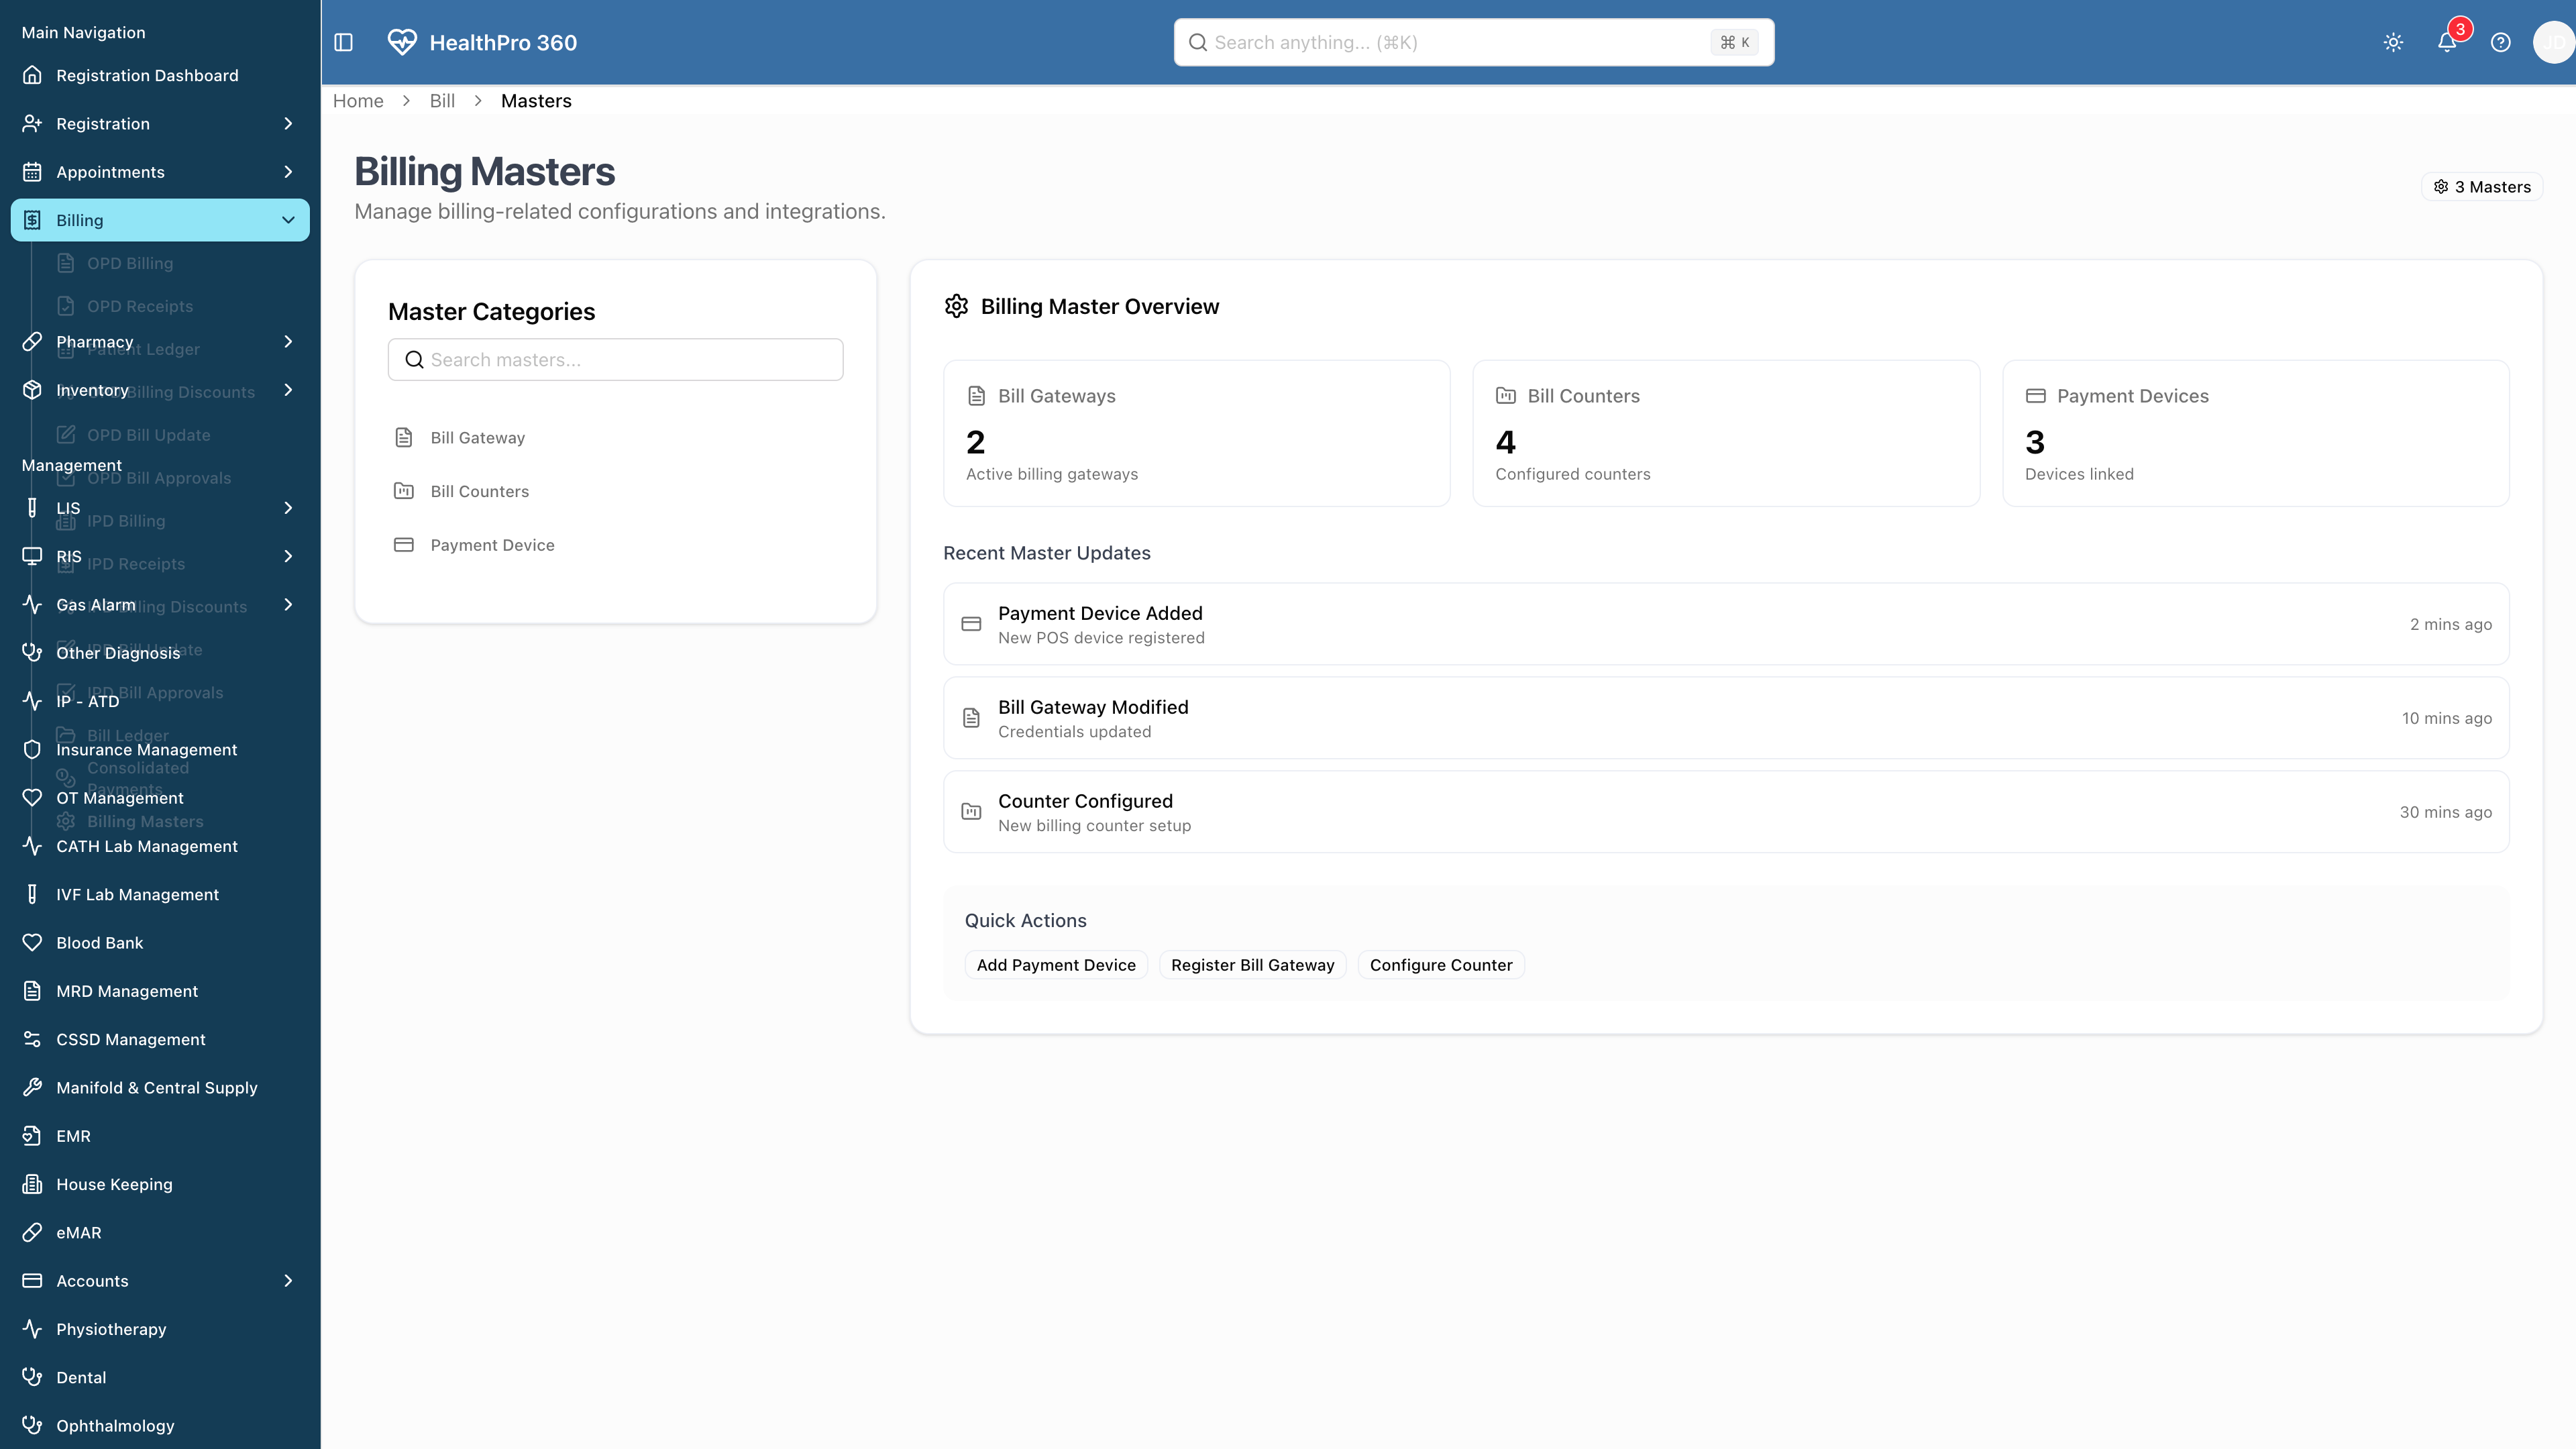
Task: Toggle the sidebar panel icon
Action: [x=343, y=42]
